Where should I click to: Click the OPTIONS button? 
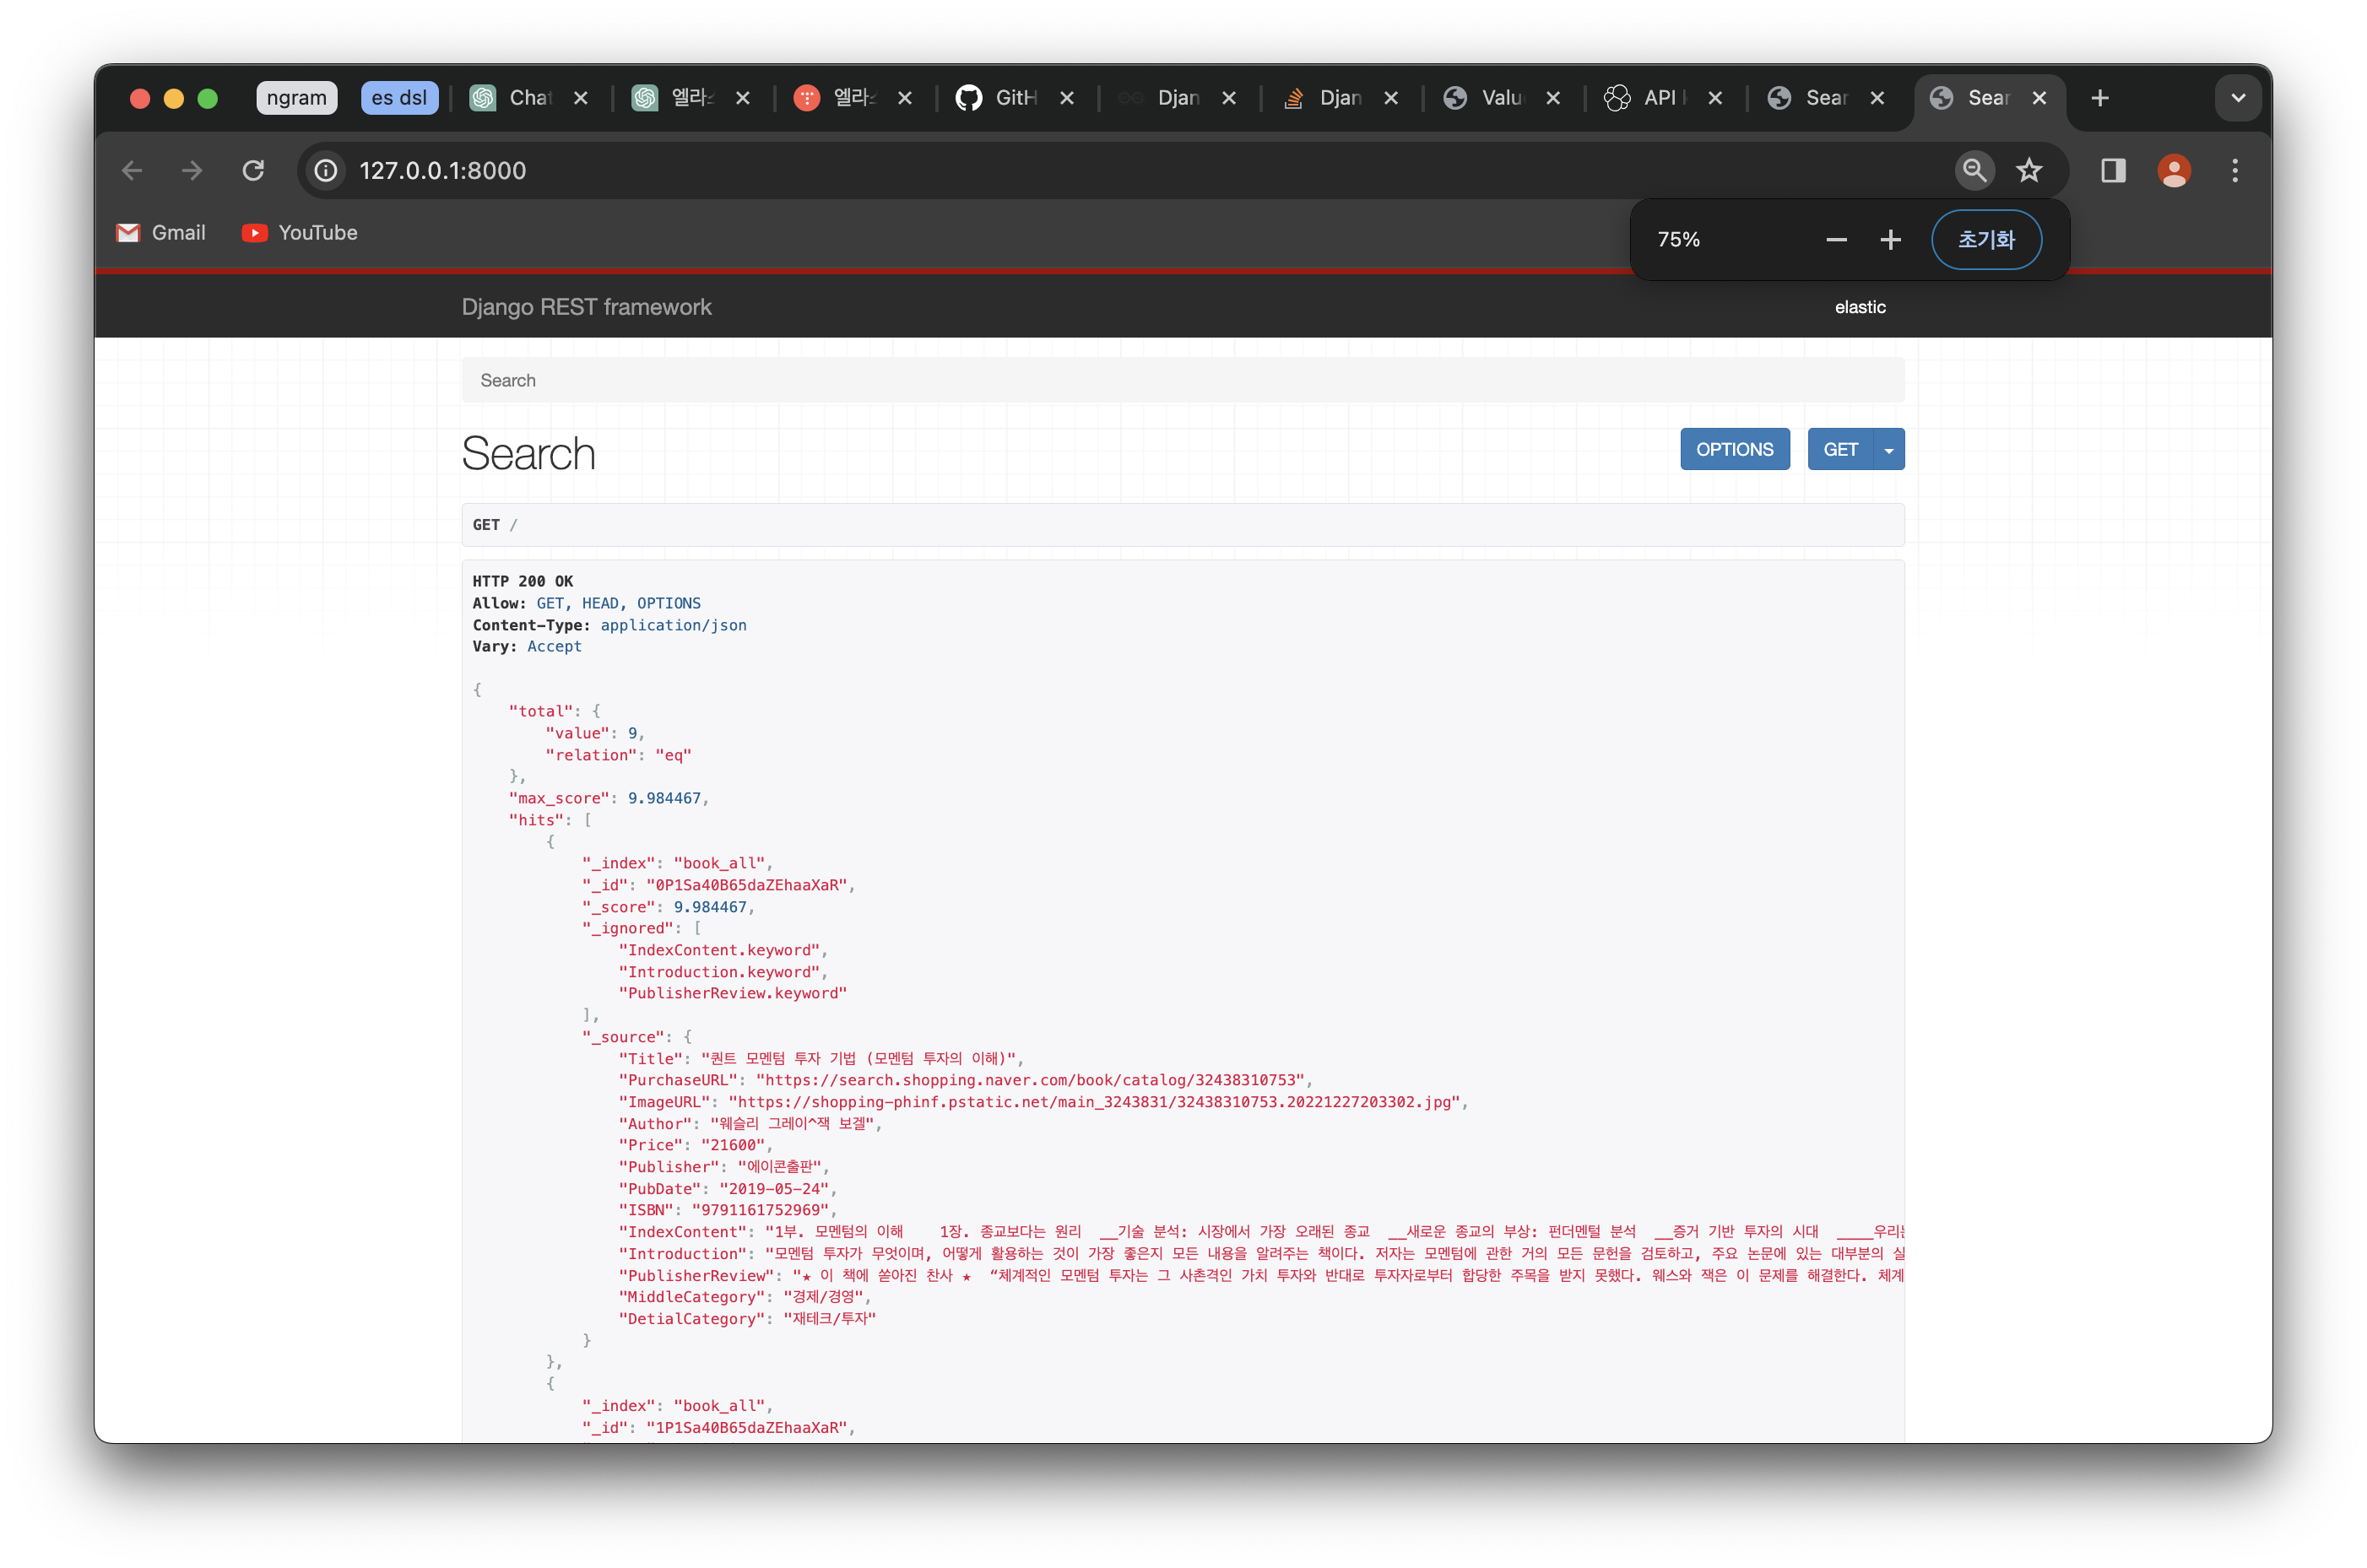1735,450
